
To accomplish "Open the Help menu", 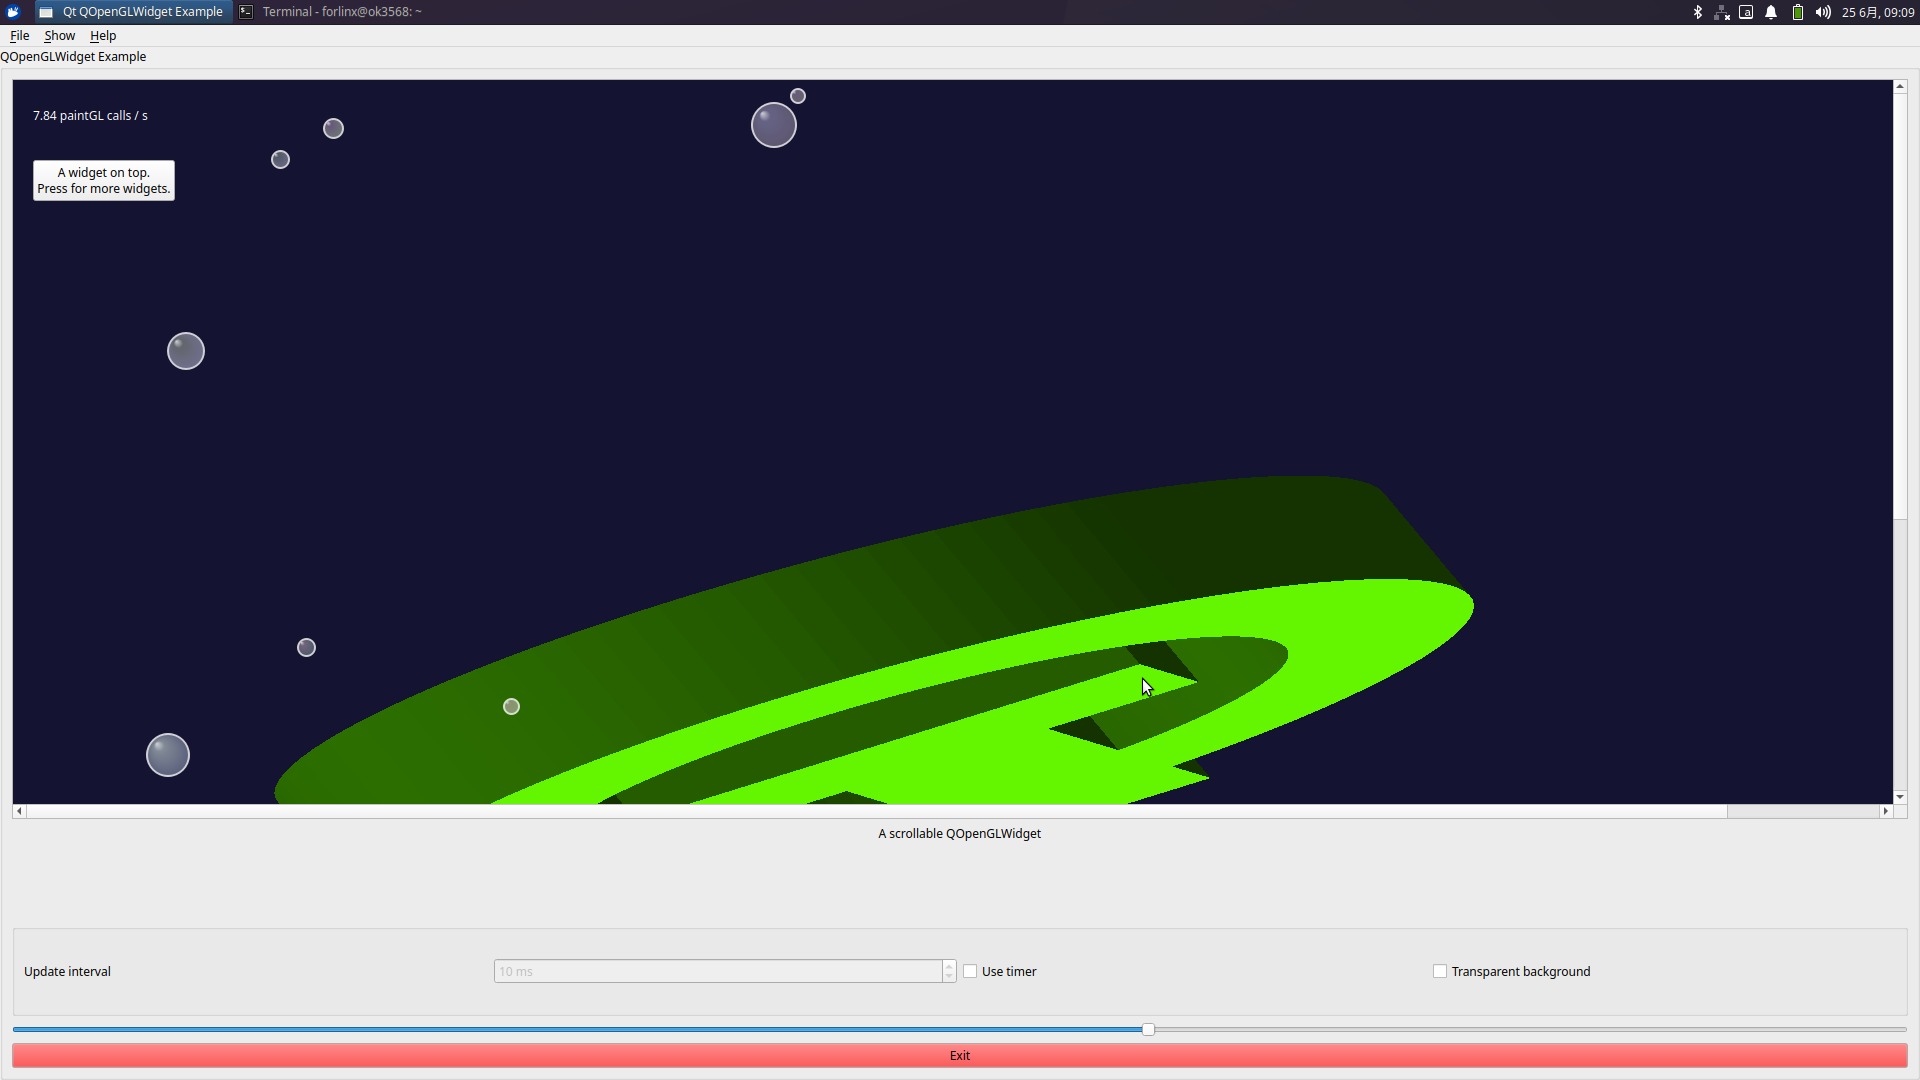I will point(103,35).
